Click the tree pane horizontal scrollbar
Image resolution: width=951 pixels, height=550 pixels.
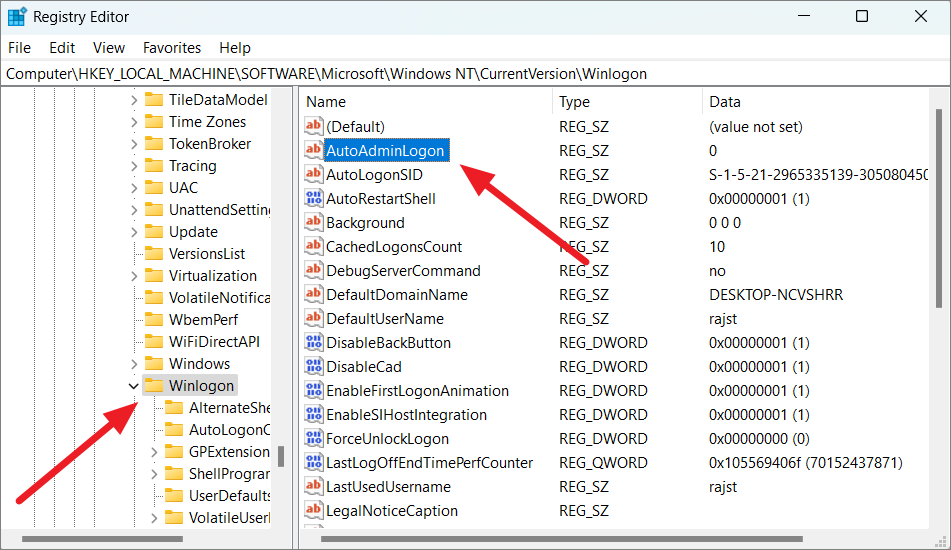tap(102, 538)
